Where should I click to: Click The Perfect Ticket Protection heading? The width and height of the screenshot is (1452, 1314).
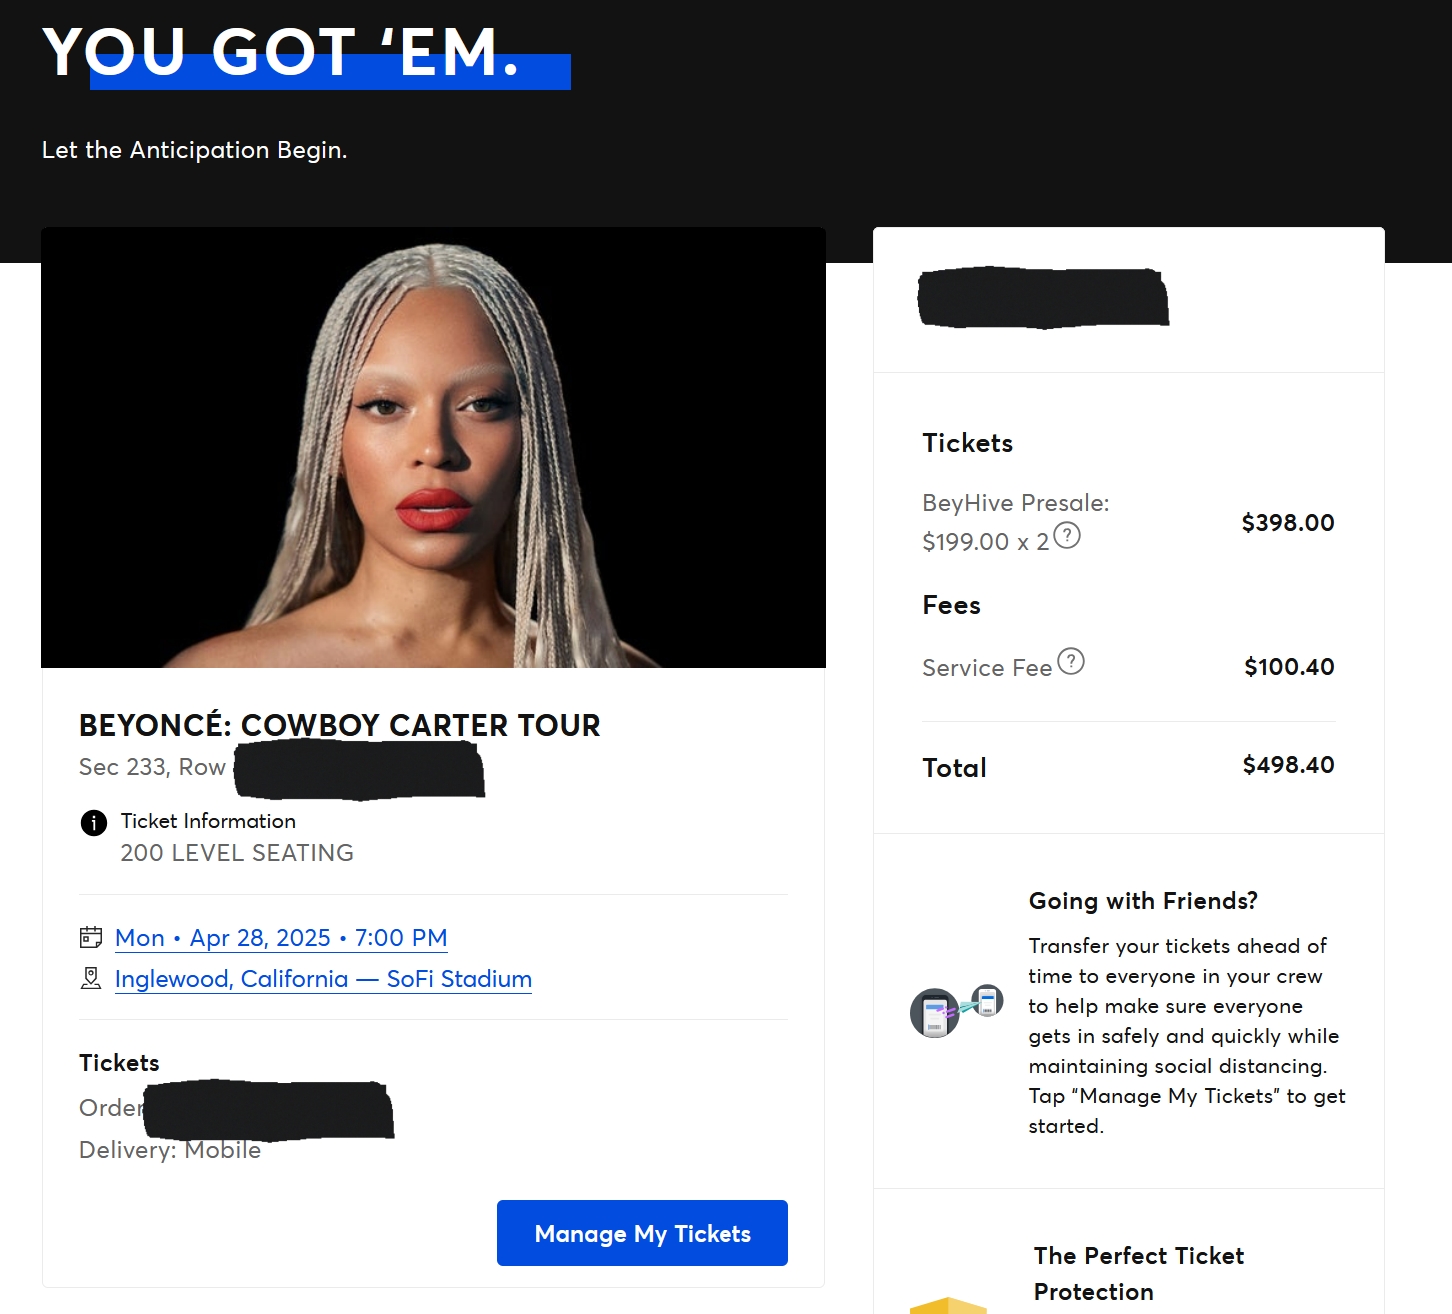[x=1139, y=1273]
